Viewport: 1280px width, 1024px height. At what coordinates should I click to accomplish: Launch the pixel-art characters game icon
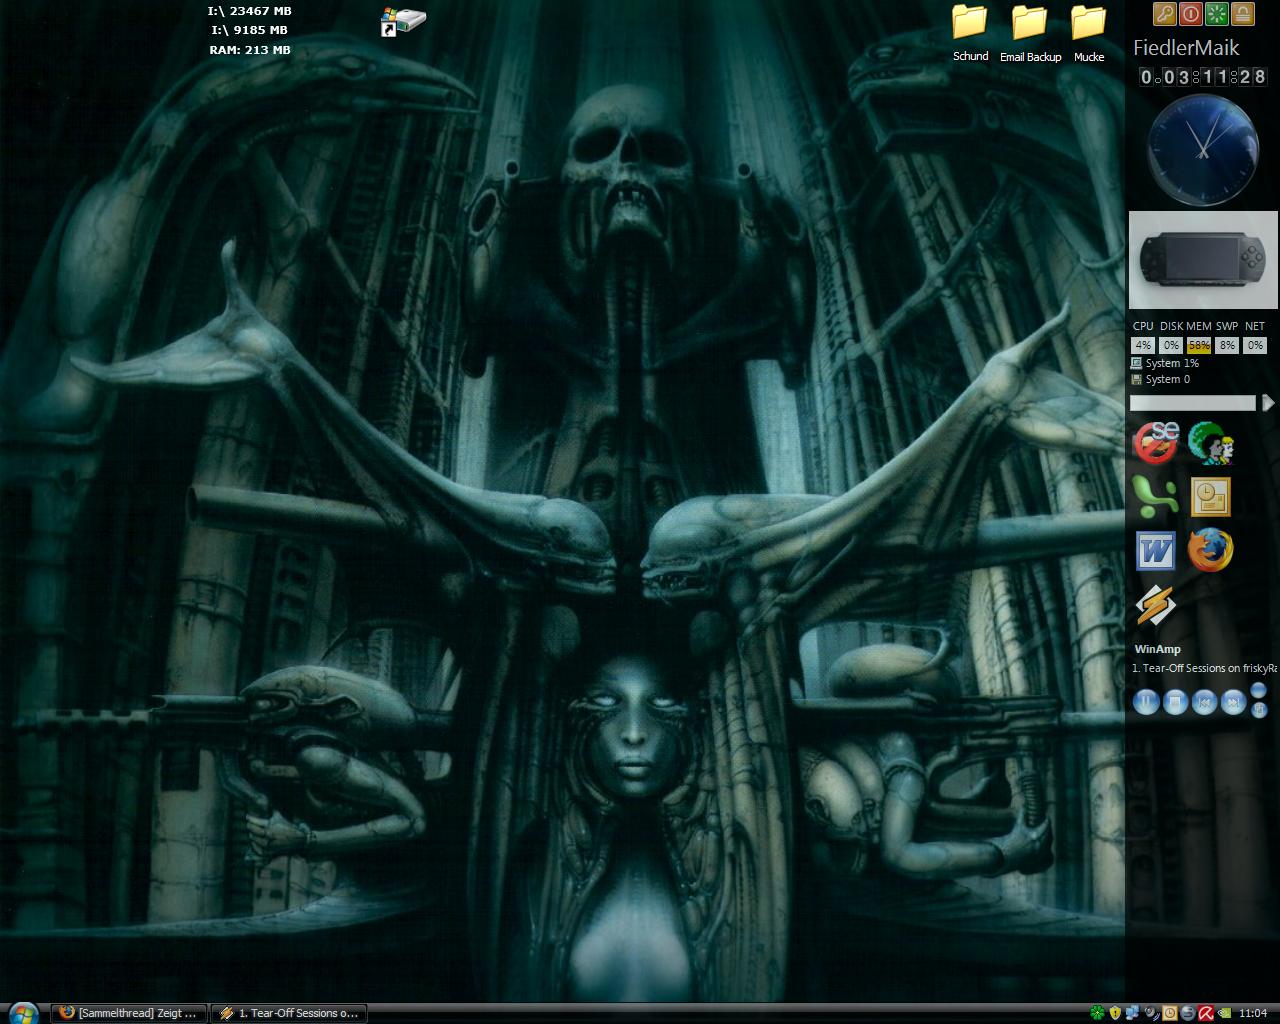[1211, 443]
